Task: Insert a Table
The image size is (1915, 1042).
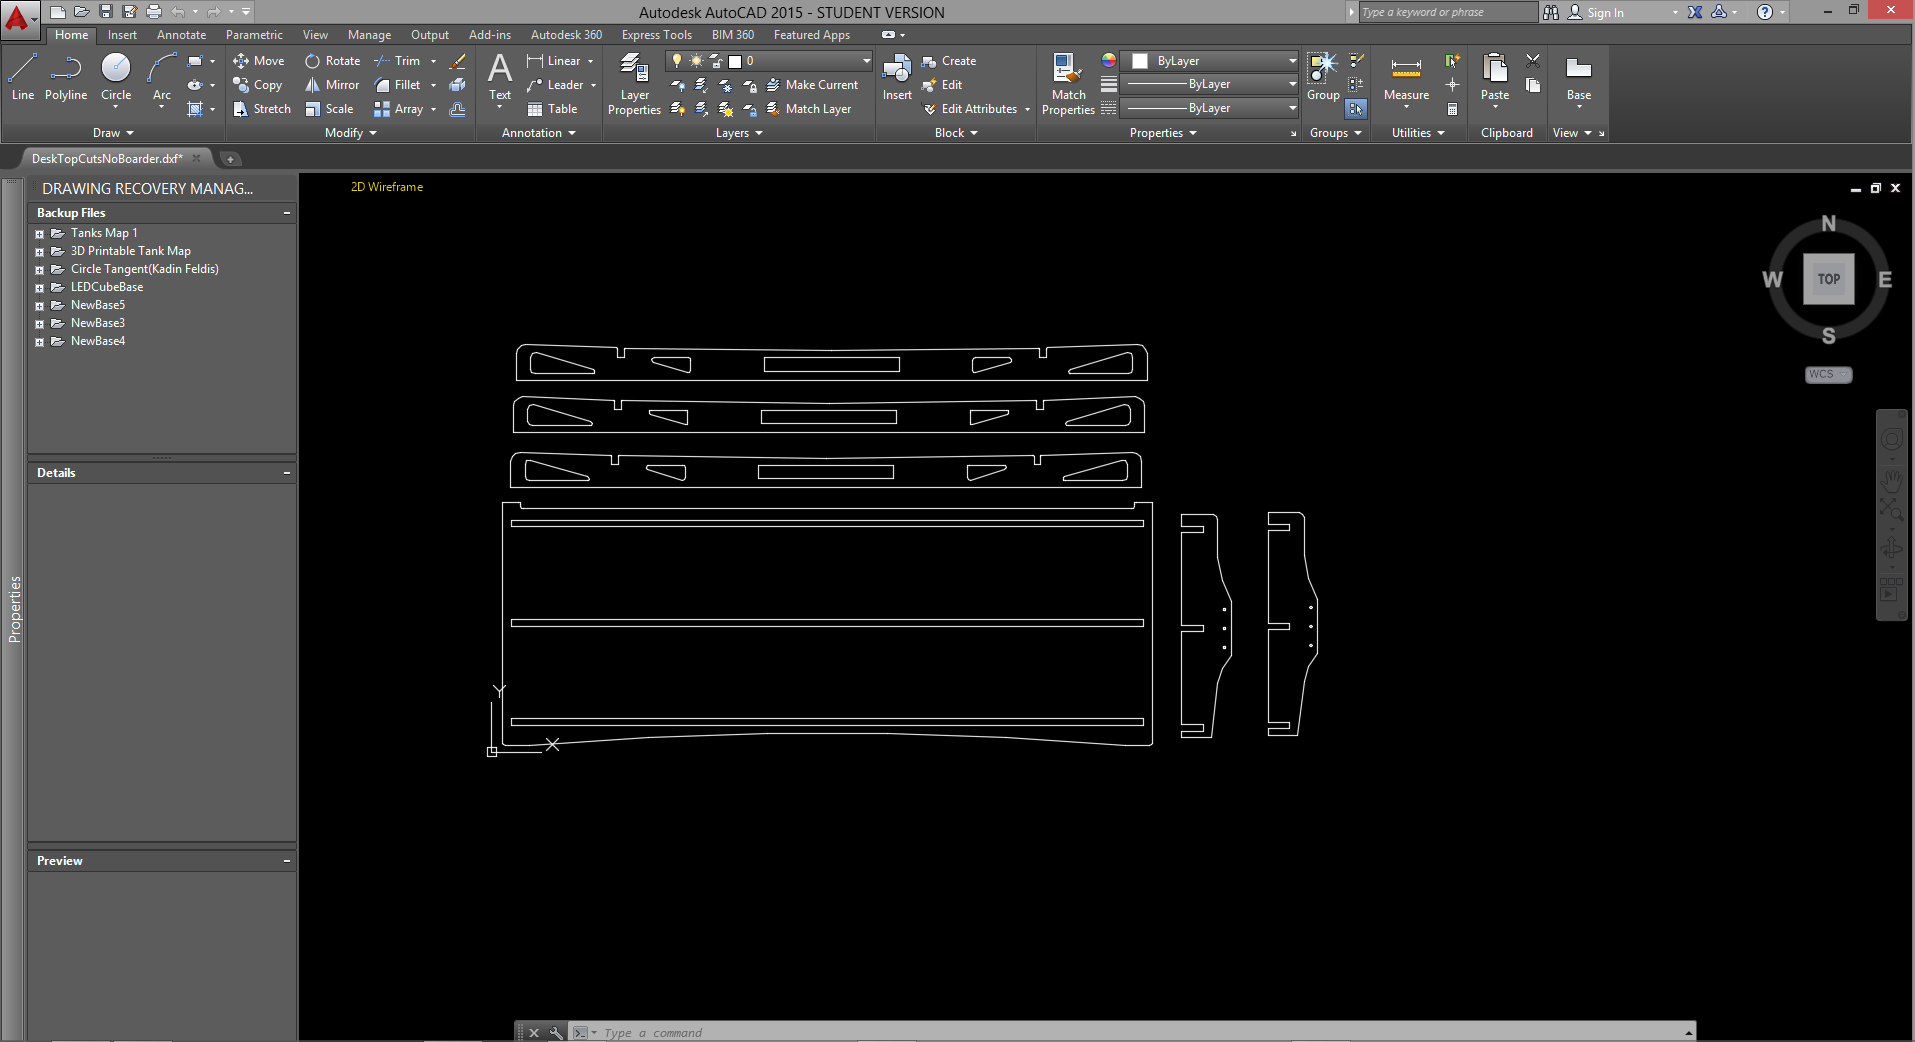Action: (x=552, y=109)
